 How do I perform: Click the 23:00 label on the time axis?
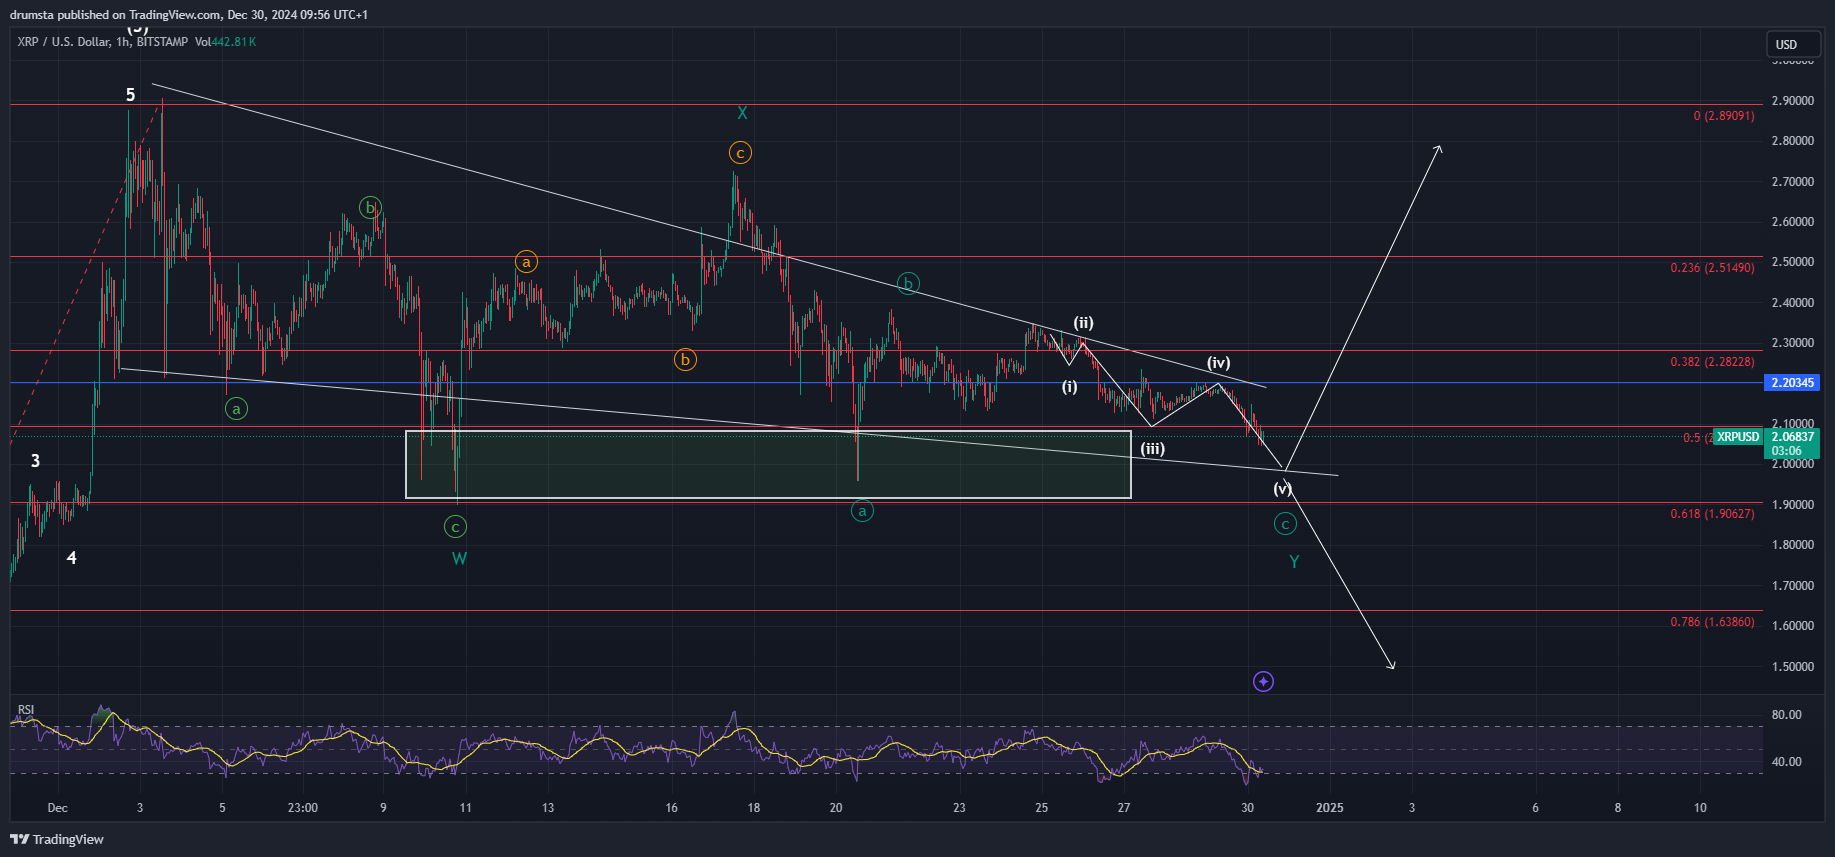pyautogui.click(x=303, y=808)
